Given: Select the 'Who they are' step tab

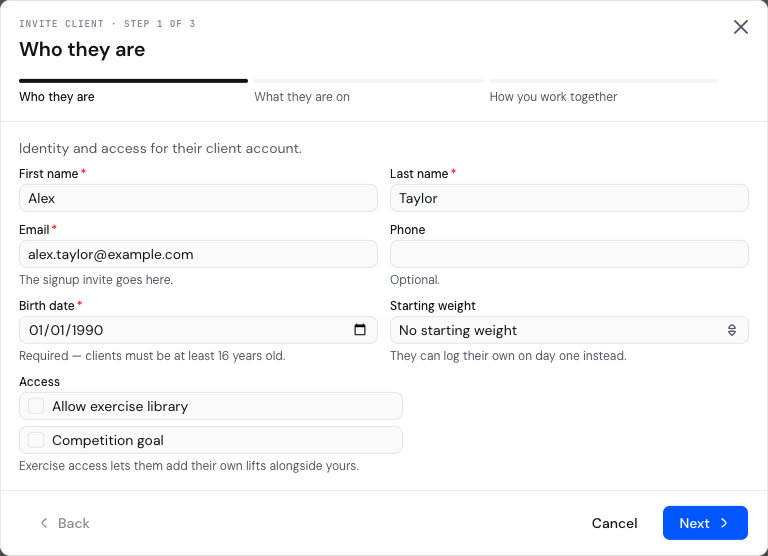Looking at the screenshot, I should pyautogui.click(x=133, y=91).
